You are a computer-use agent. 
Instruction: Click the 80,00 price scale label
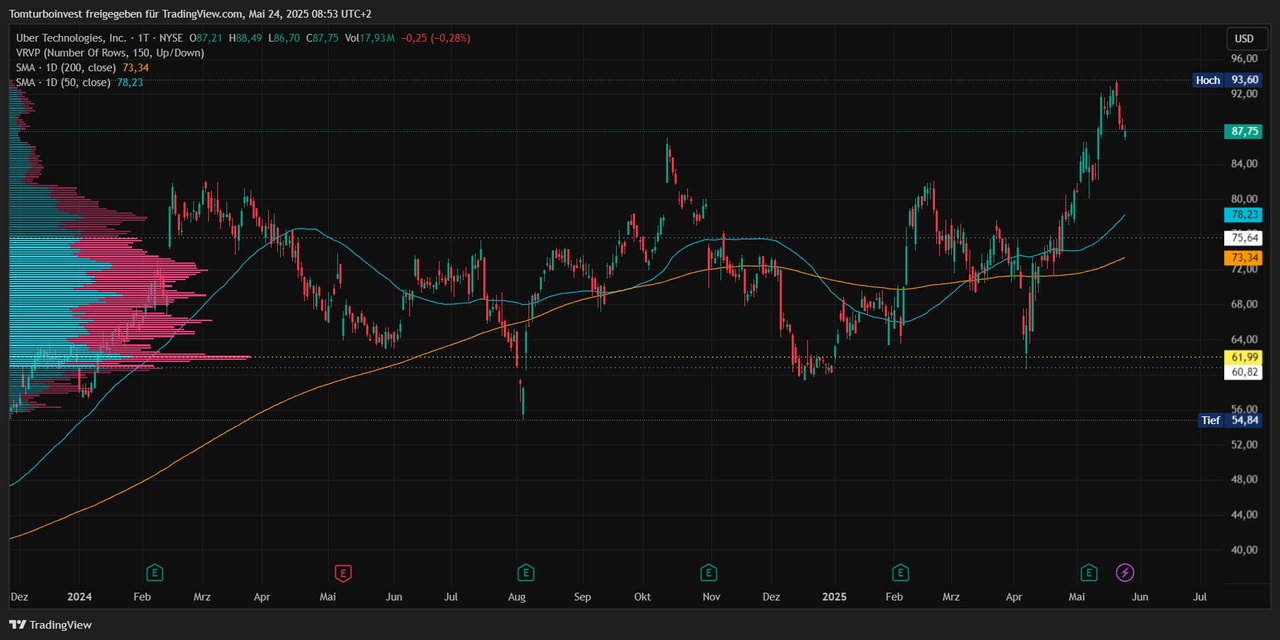tap(1244, 199)
